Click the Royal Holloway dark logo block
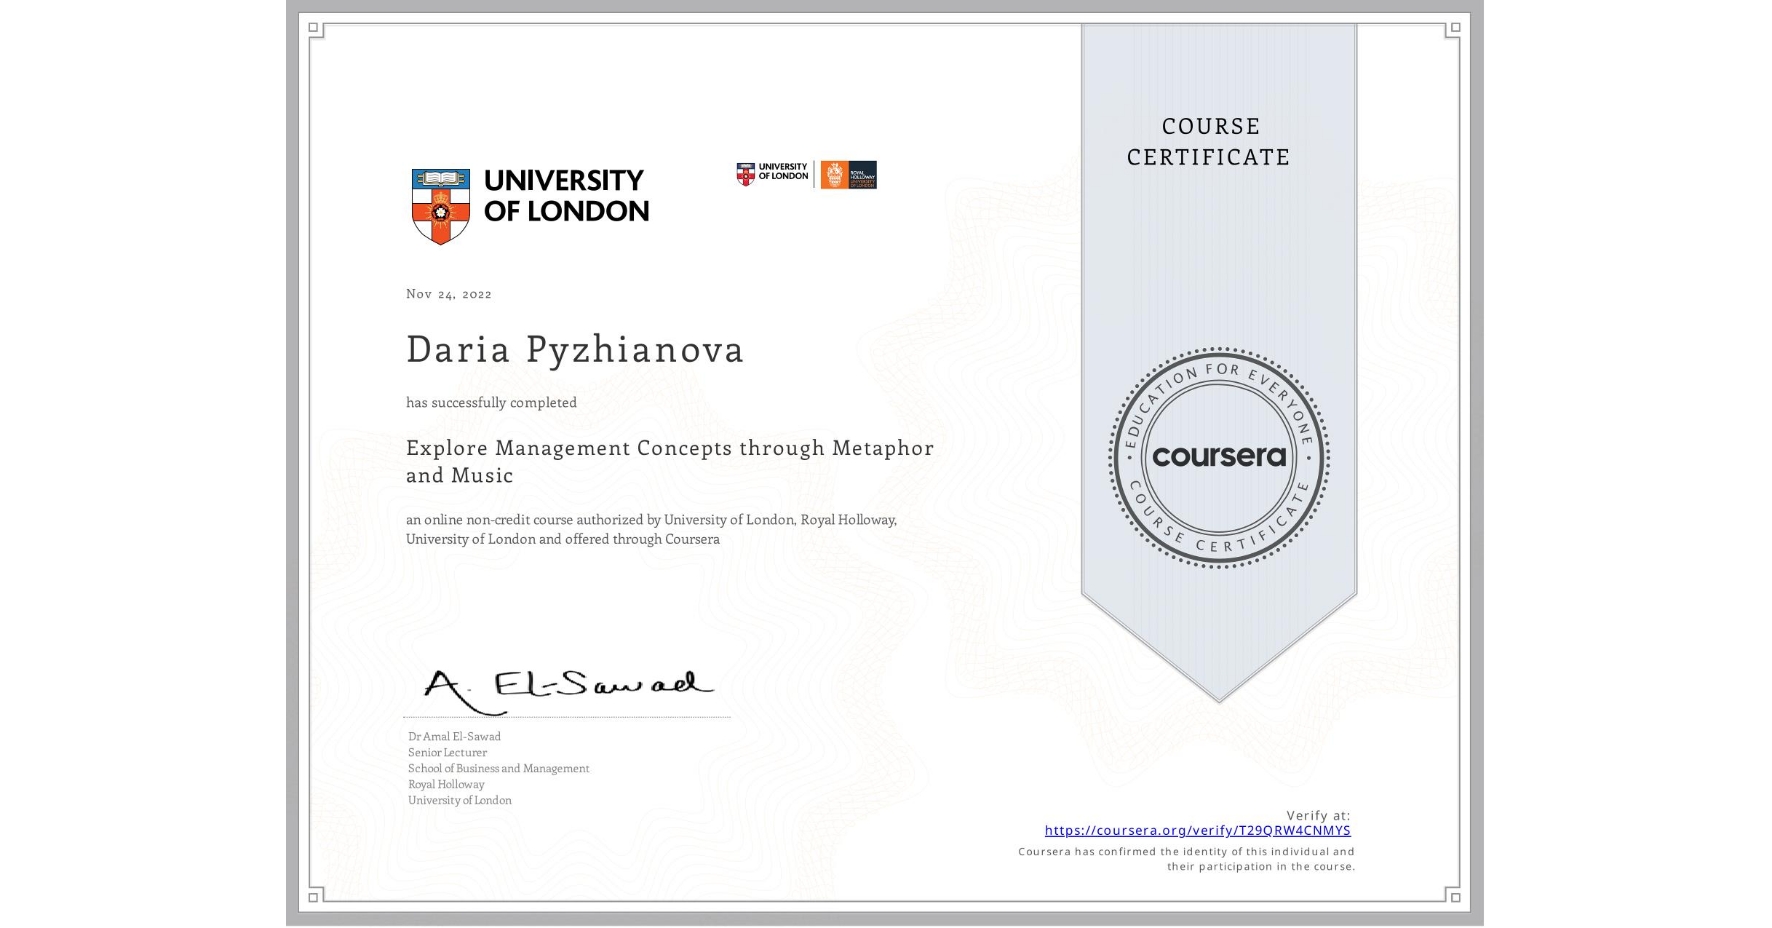1772x928 pixels. pos(863,174)
